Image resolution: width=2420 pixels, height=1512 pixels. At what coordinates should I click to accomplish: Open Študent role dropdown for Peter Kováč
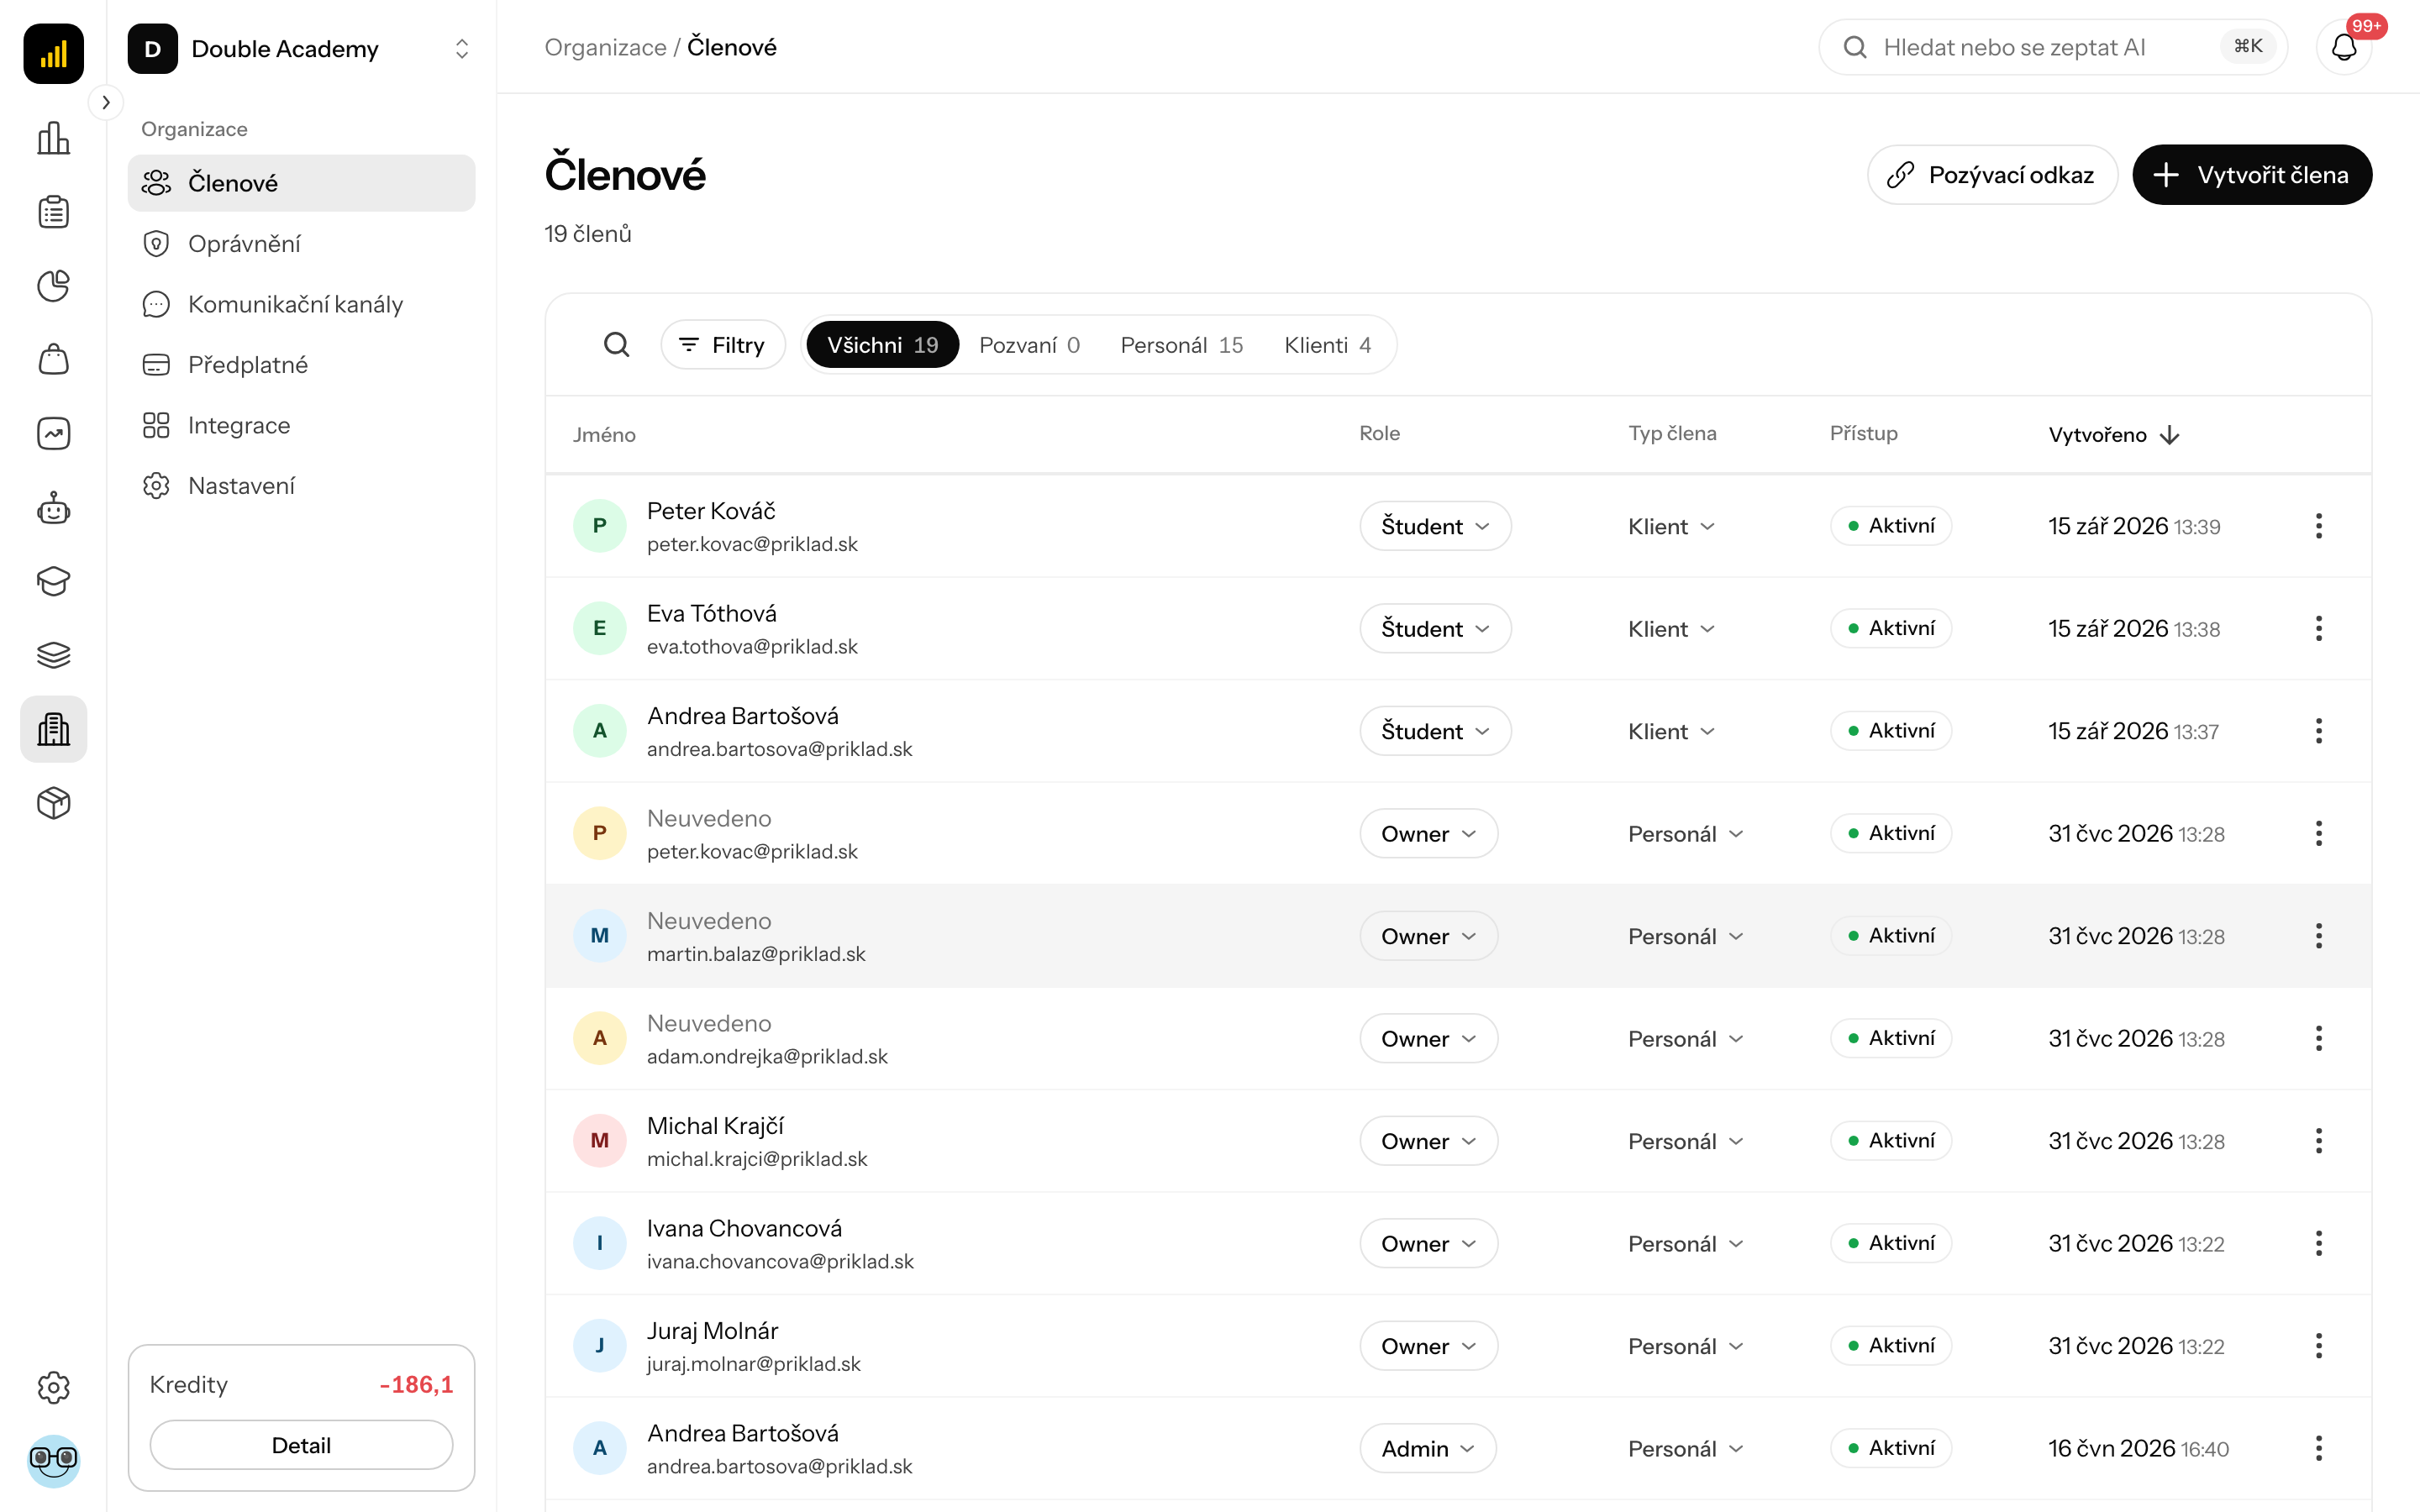[x=1435, y=526]
